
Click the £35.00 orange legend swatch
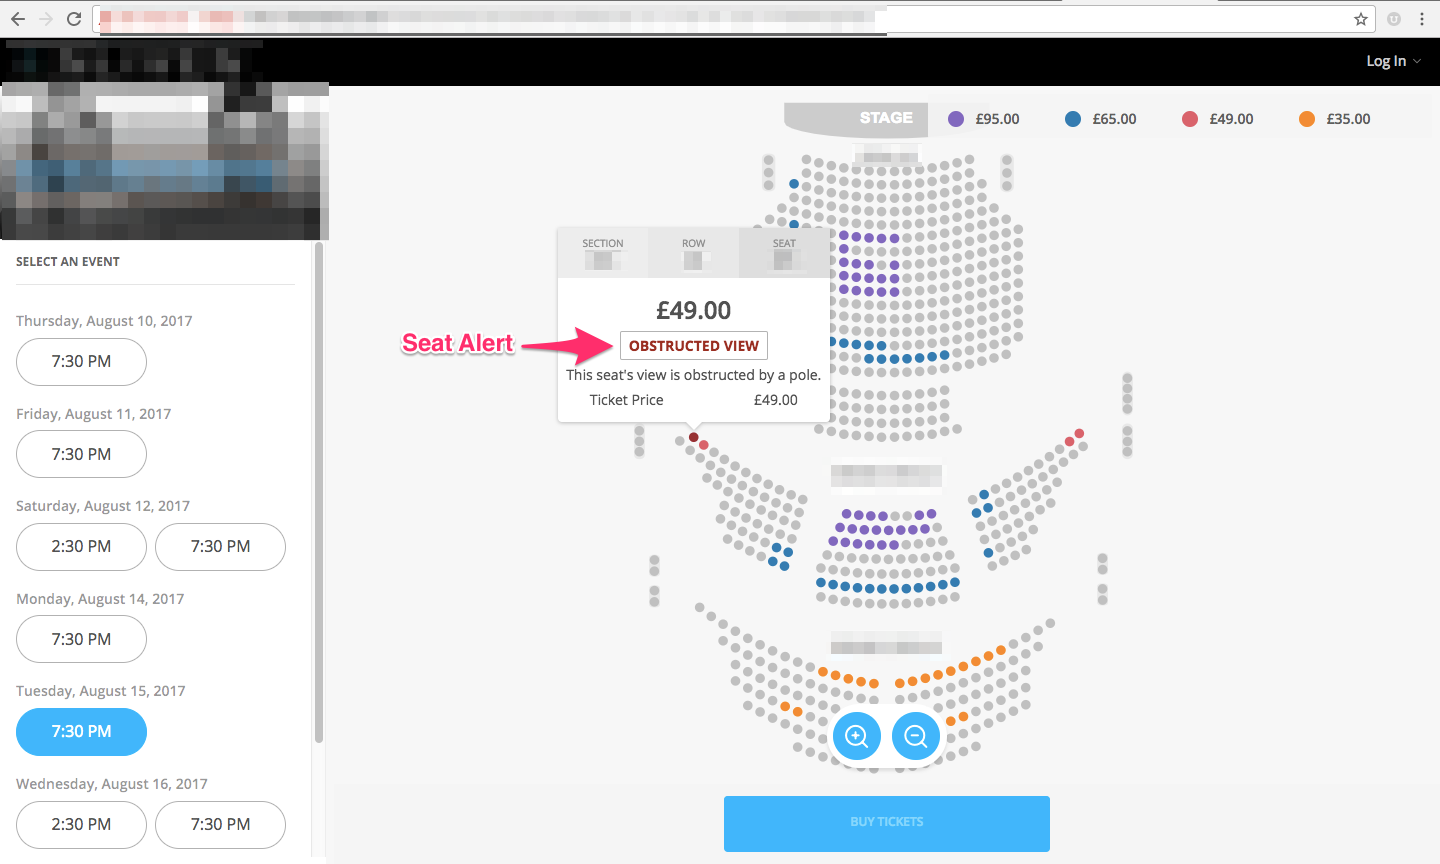(x=1307, y=119)
